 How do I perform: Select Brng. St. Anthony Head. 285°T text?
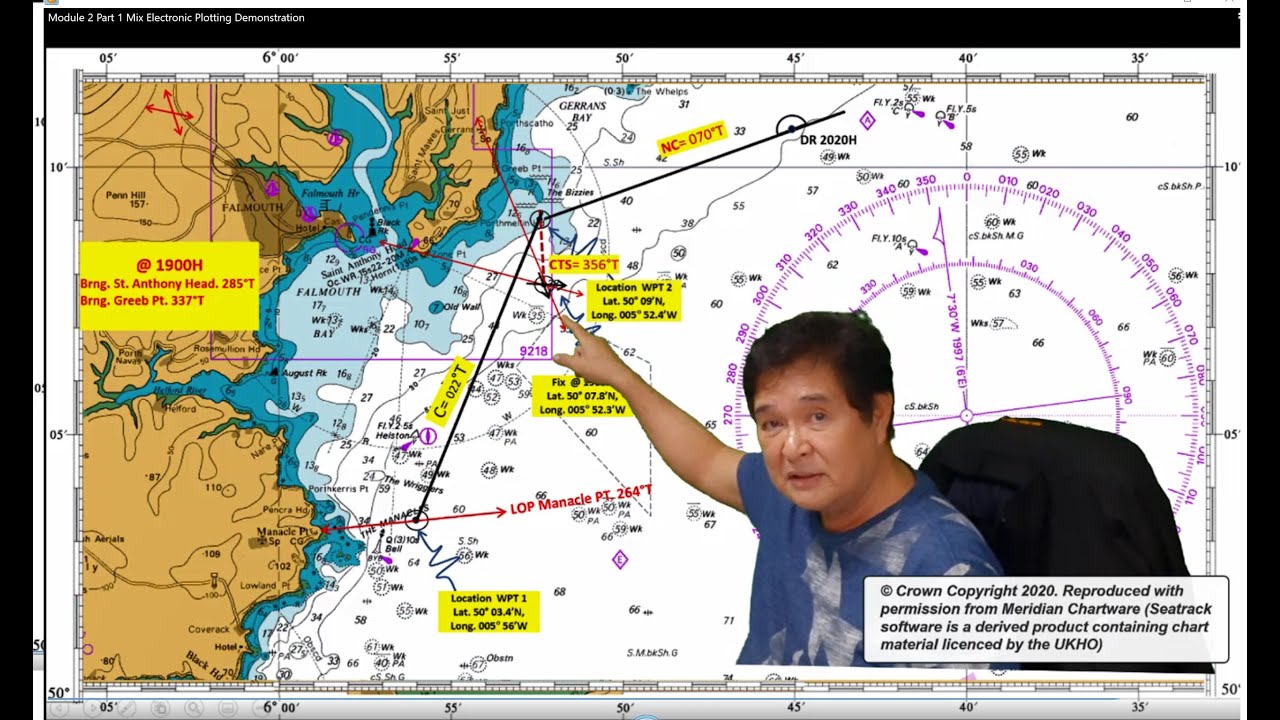point(168,285)
